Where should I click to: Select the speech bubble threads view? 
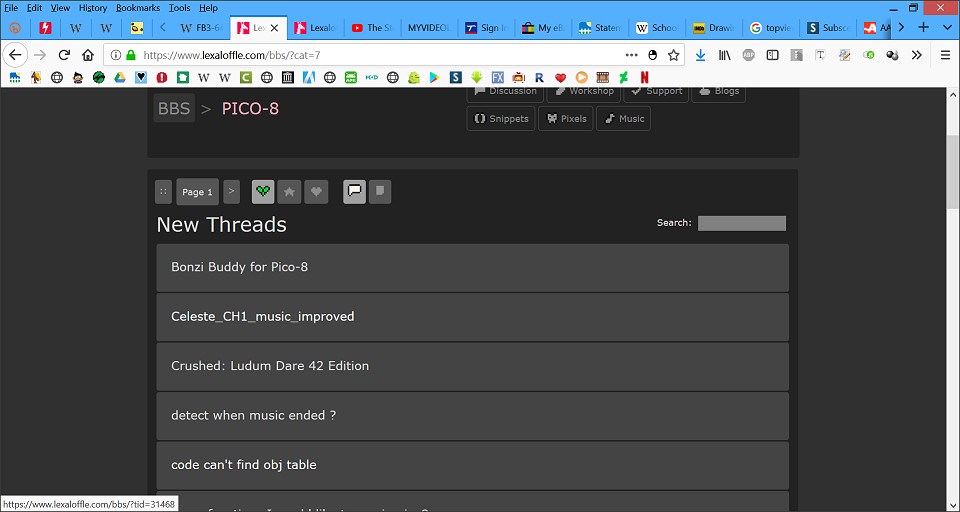[354, 192]
